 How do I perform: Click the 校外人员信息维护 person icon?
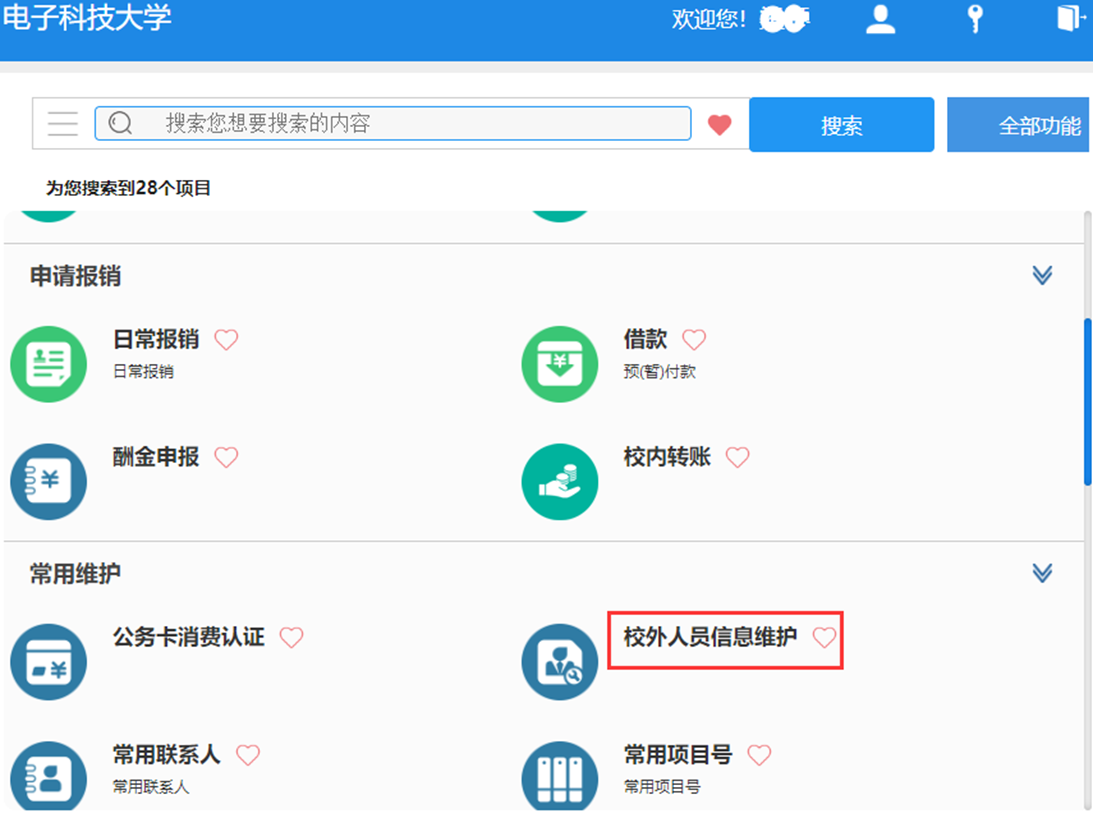pos(560,662)
